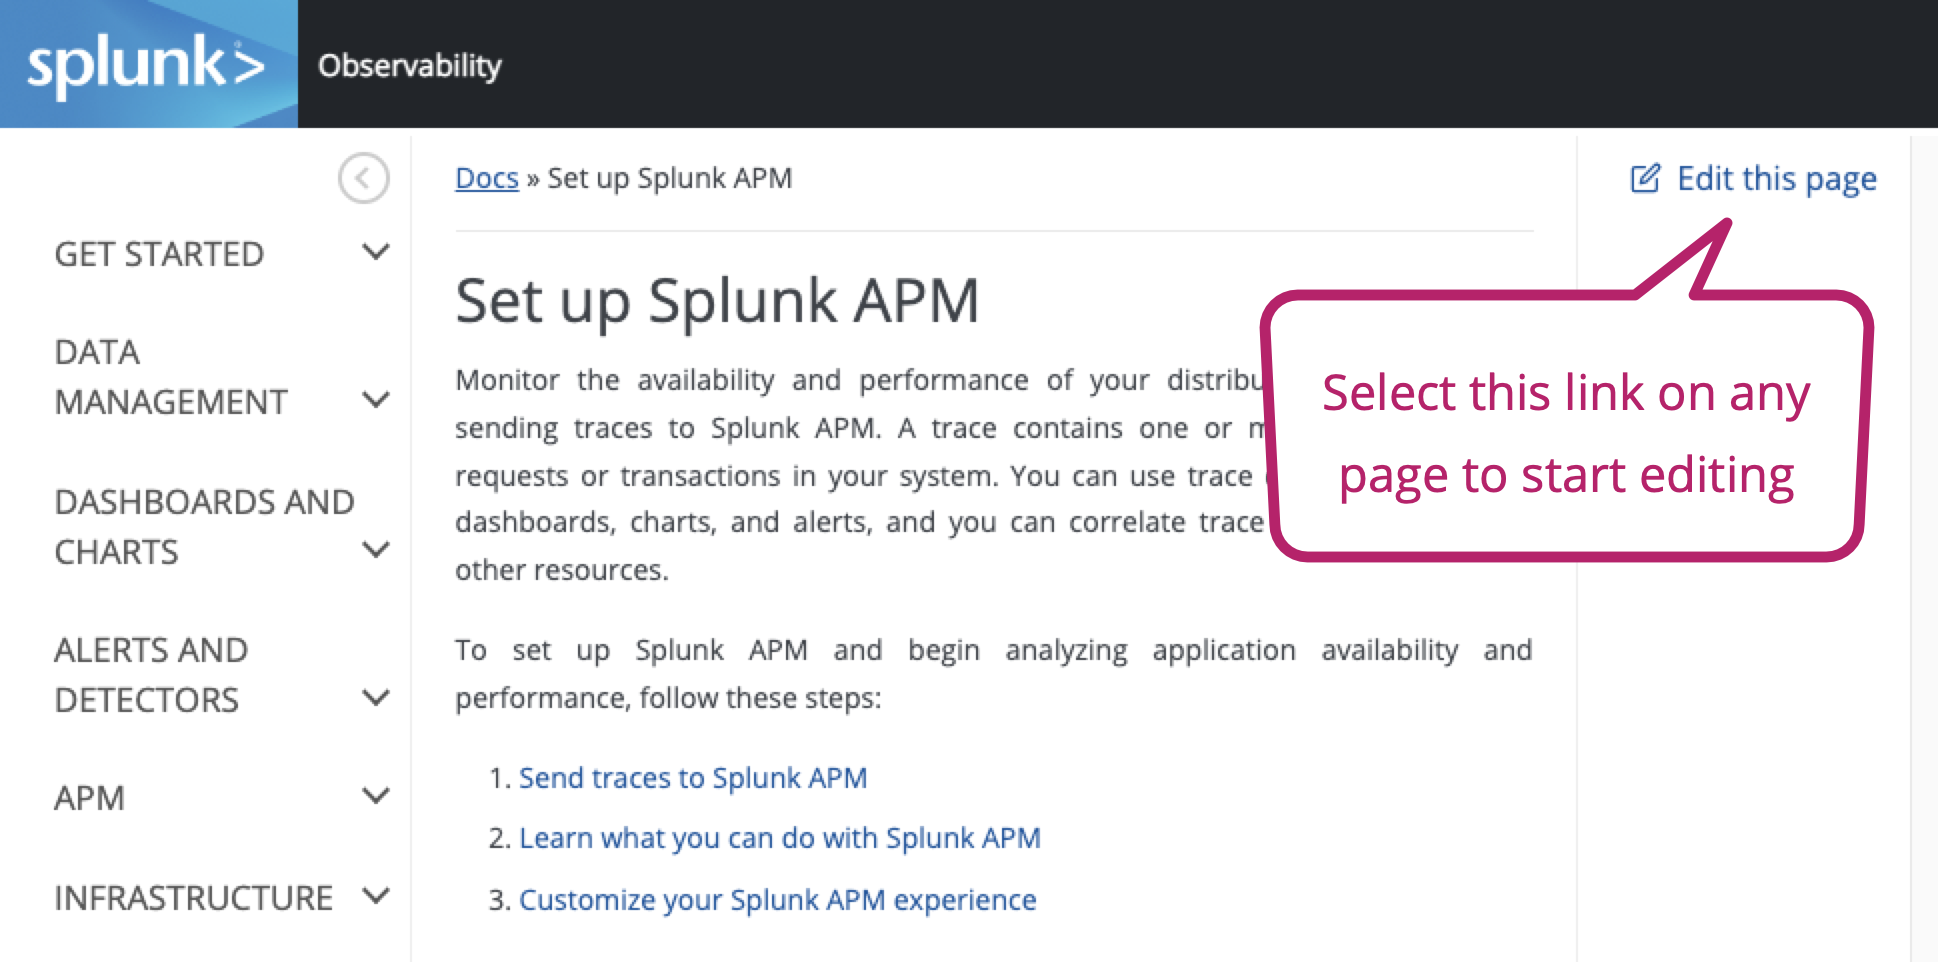This screenshot has width=1938, height=962.
Task: Click Customize your Splunk APM experience
Action: [x=777, y=899]
